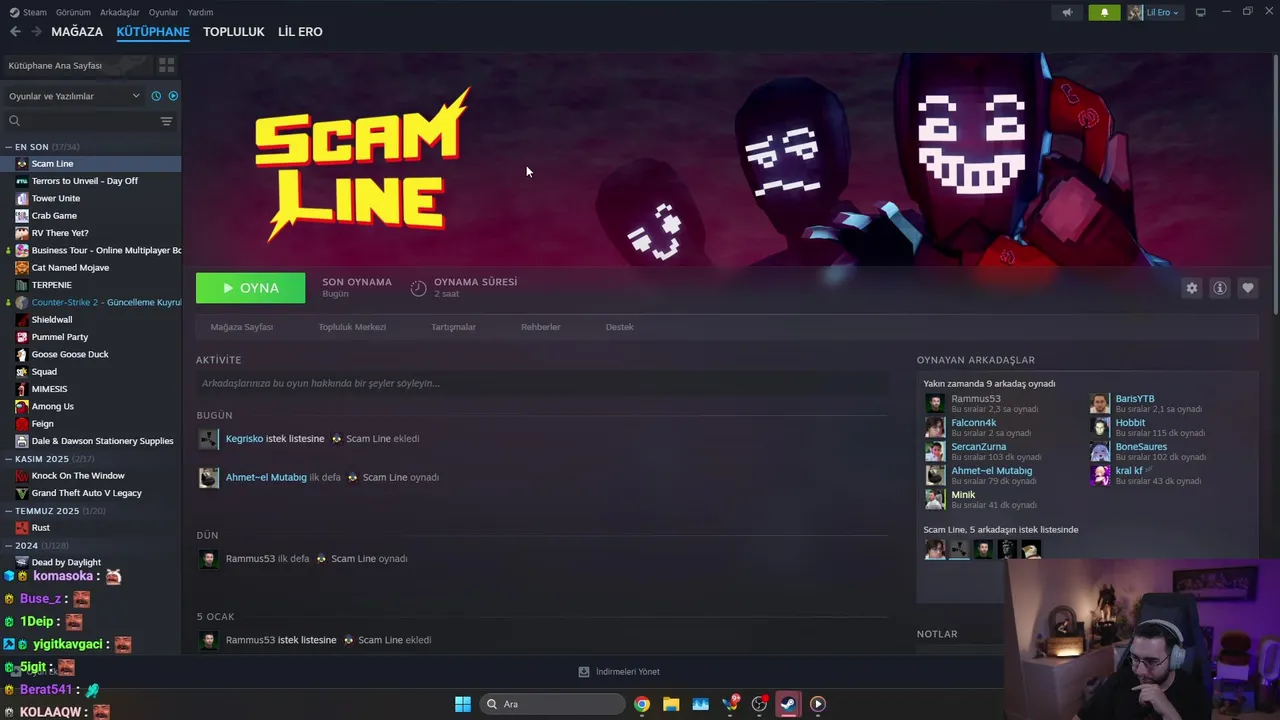1280x720 pixels.
Task: Open the Windows Start menu
Action: click(x=463, y=704)
